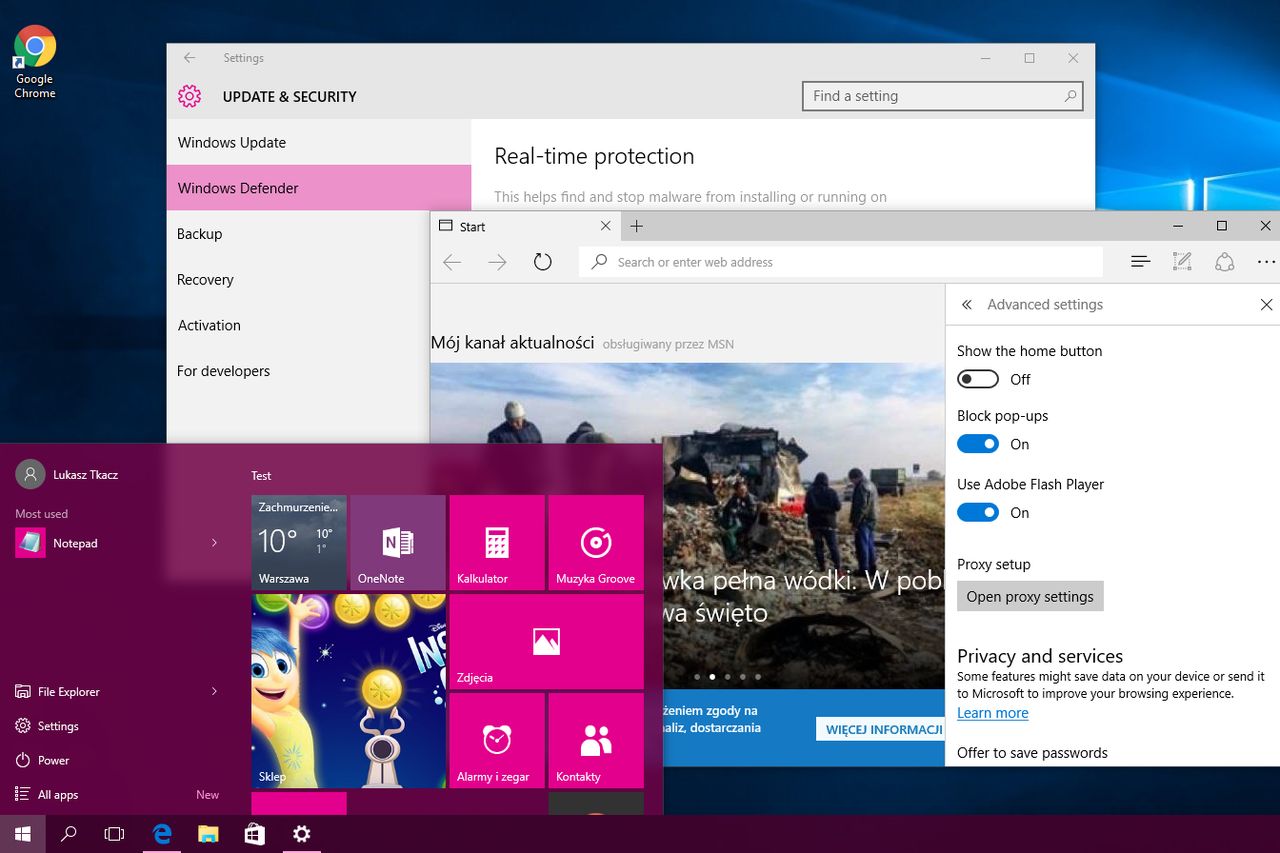Open the Kontakty people tile
The height and width of the screenshot is (853, 1280).
click(x=596, y=740)
